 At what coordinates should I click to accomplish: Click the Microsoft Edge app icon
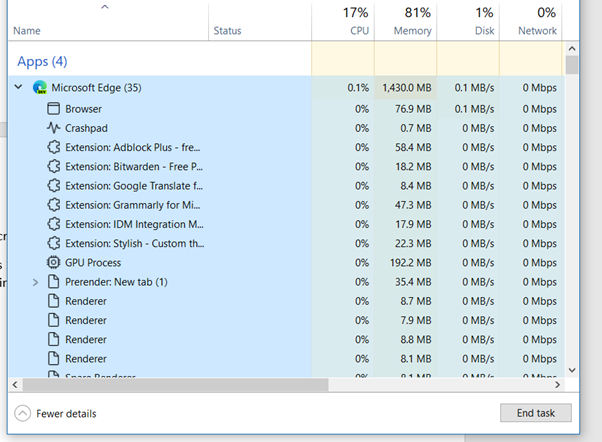tap(40, 88)
